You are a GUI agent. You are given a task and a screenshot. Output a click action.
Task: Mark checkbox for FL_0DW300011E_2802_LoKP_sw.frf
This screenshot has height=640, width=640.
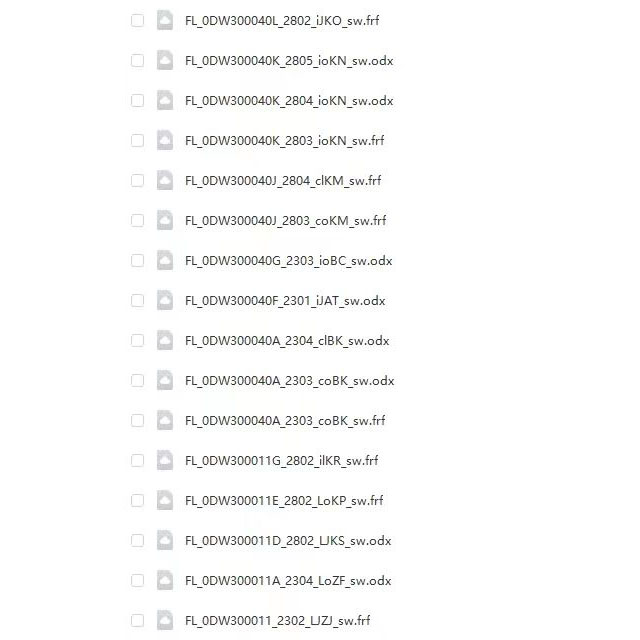(x=138, y=500)
